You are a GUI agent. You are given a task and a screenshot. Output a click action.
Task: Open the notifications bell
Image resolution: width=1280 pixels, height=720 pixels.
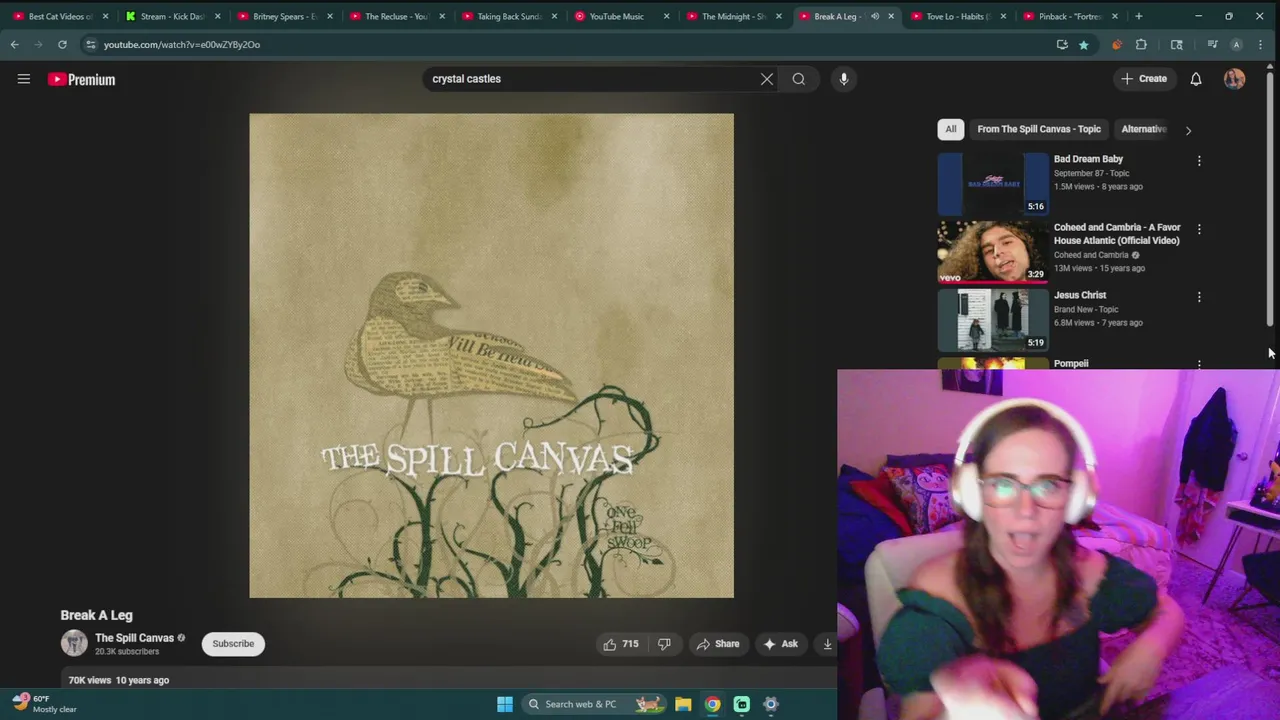[1196, 79]
